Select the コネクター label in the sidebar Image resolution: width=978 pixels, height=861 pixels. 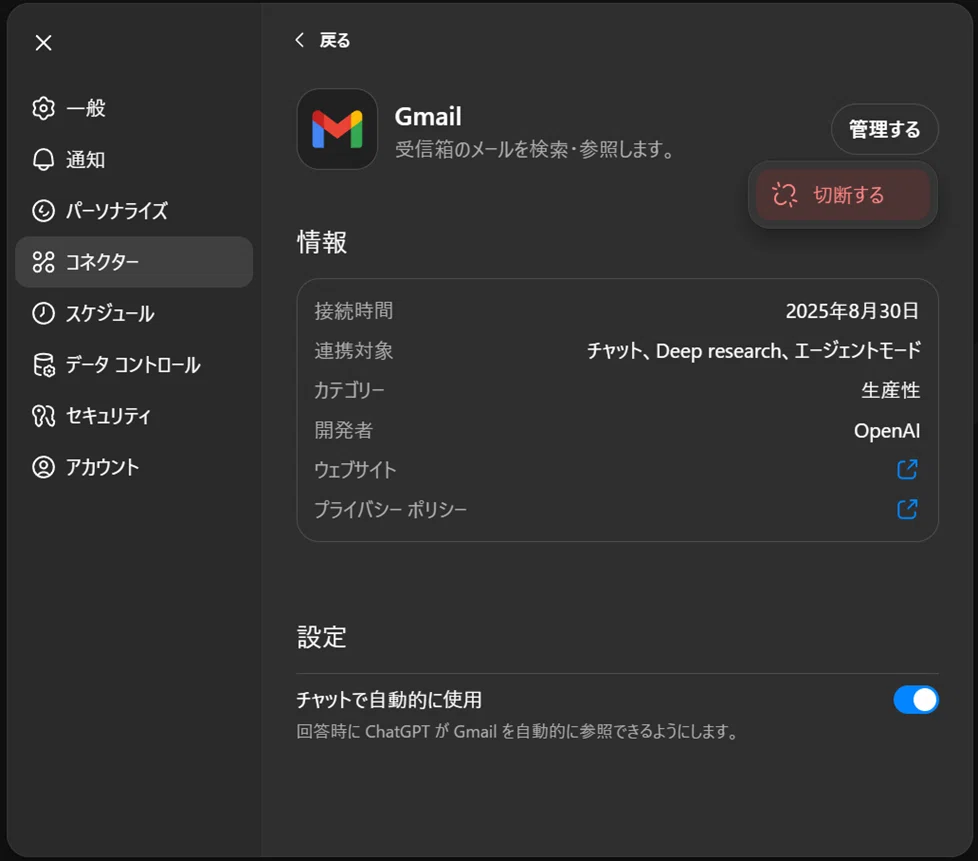pos(103,262)
